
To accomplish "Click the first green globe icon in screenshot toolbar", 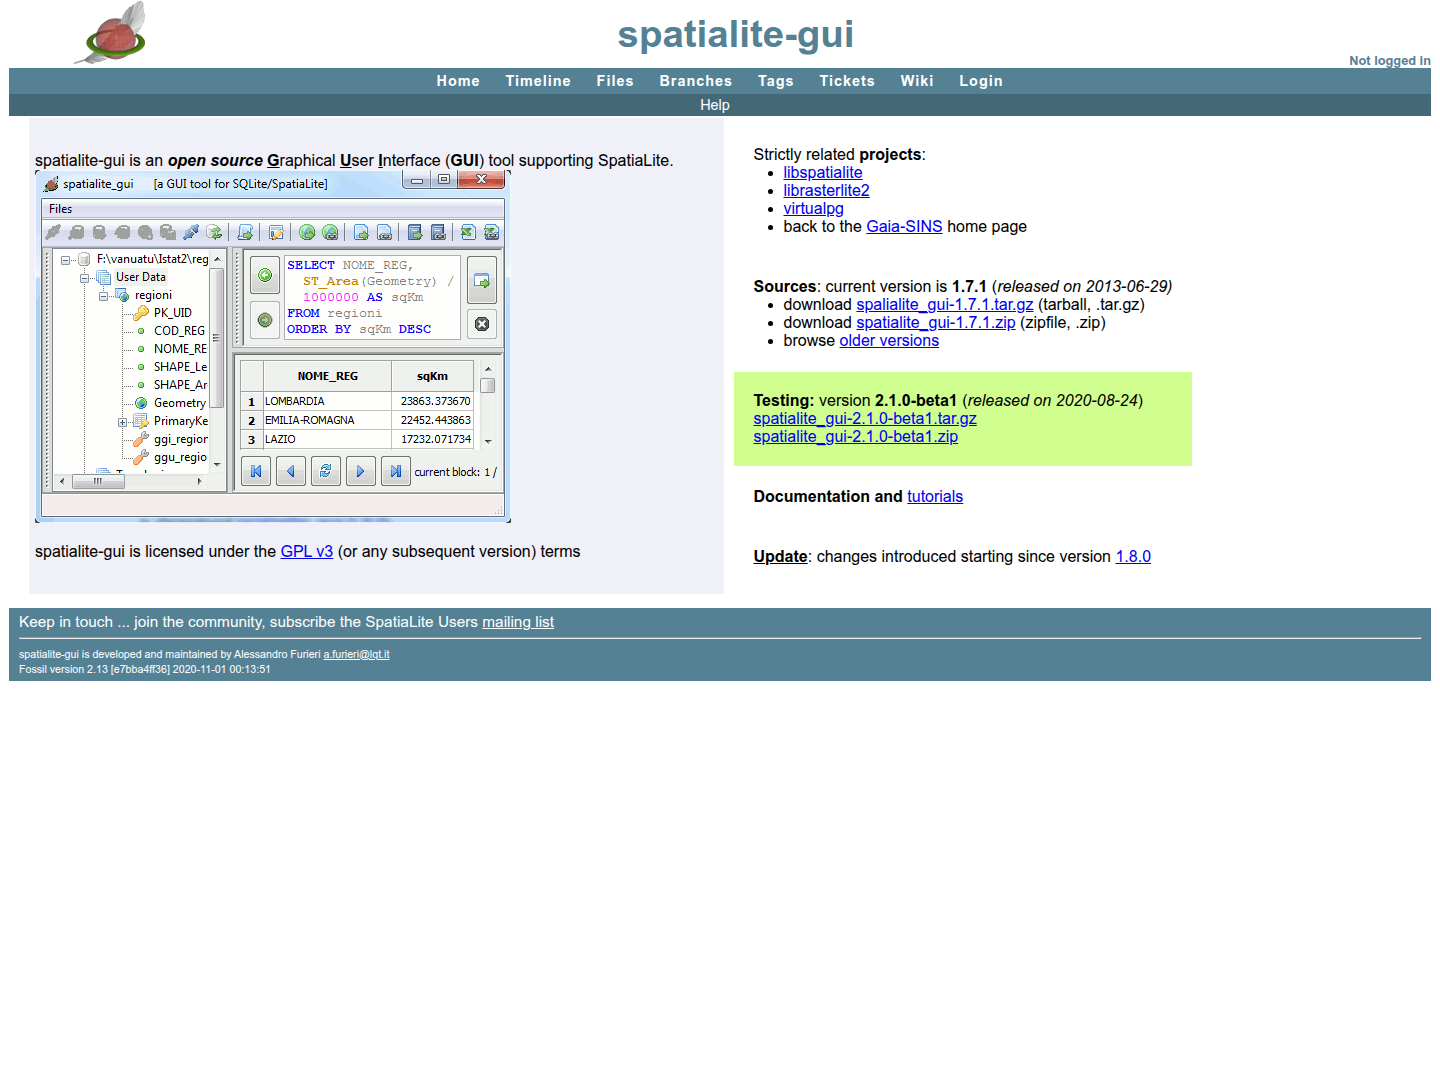I will [307, 232].
